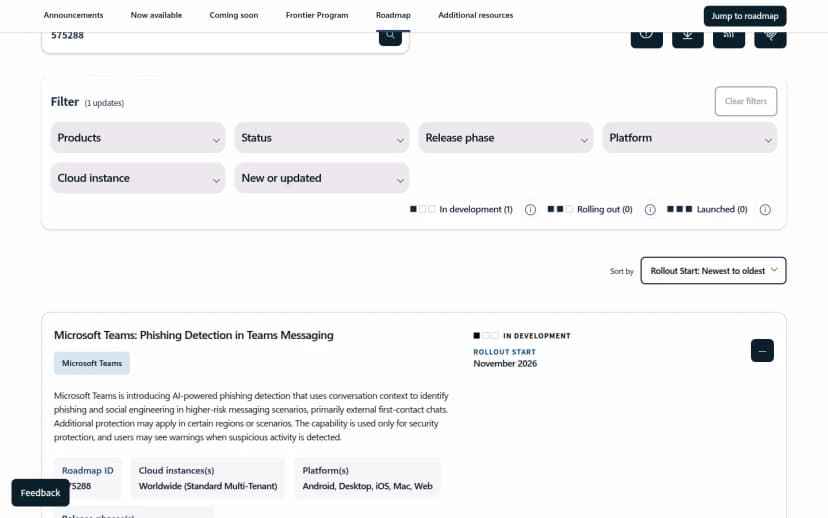This screenshot has height=518, width=828.
Task: Go to the Announcements tab
Action: click(x=73, y=15)
